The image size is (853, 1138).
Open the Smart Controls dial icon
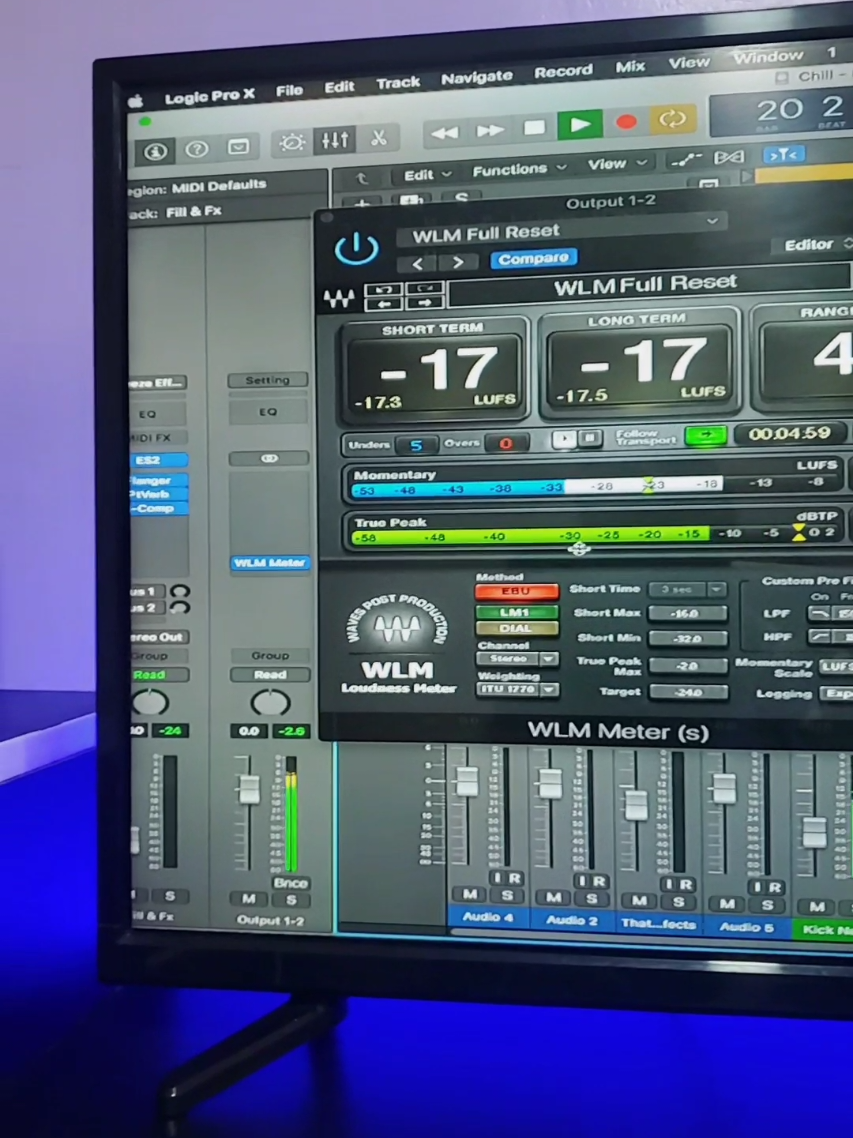[x=292, y=142]
